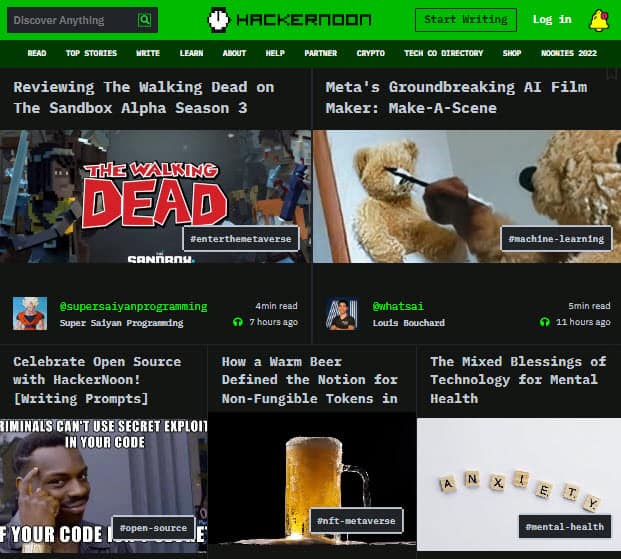Open the SHOP menu item
The width and height of the screenshot is (621, 559).
coord(512,53)
